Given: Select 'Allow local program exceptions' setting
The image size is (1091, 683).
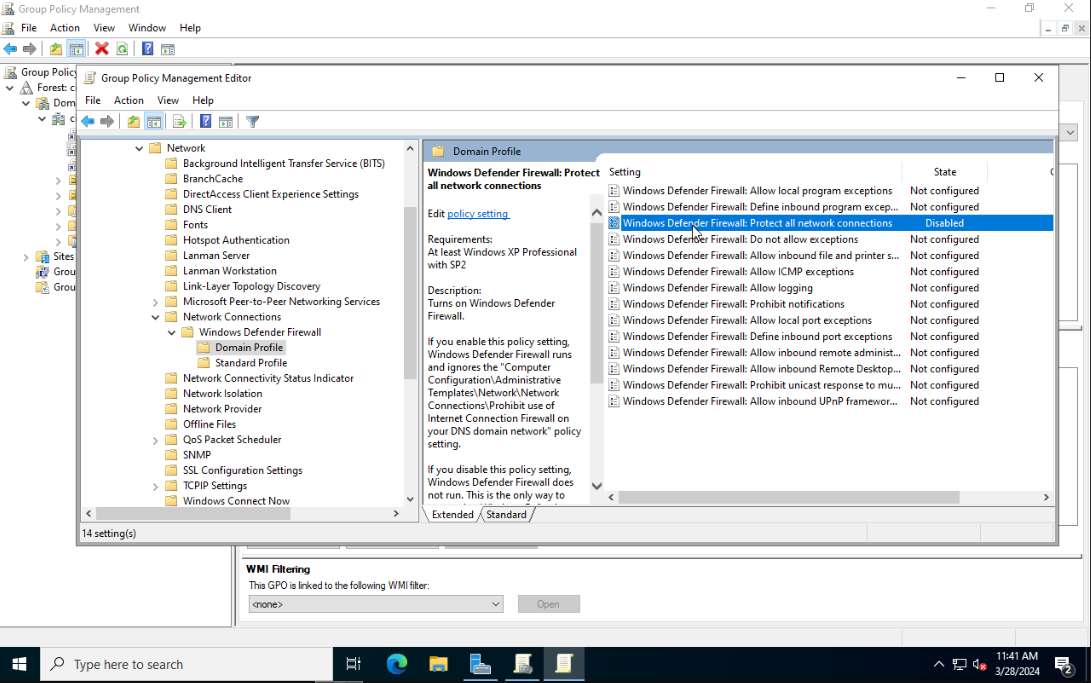Looking at the screenshot, I should coord(757,191).
